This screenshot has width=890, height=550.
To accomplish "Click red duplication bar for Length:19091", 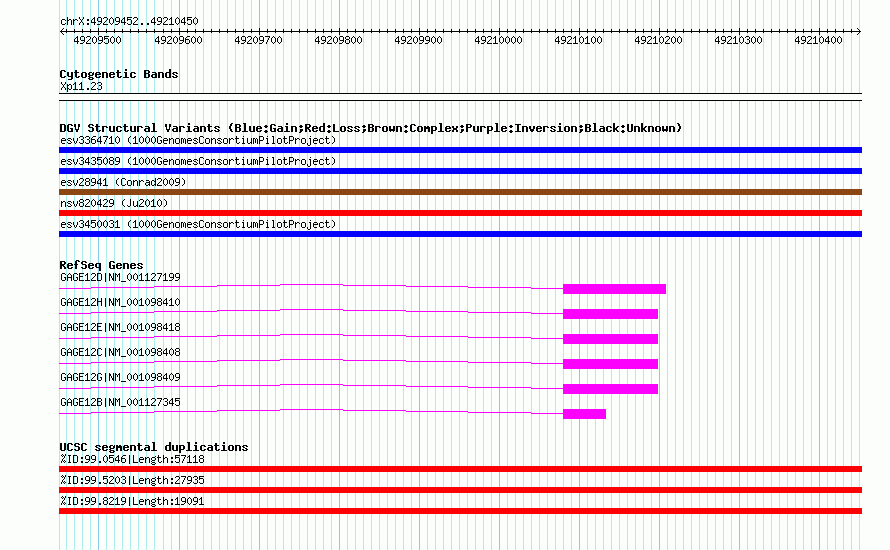I will pyautogui.click(x=460, y=511).
